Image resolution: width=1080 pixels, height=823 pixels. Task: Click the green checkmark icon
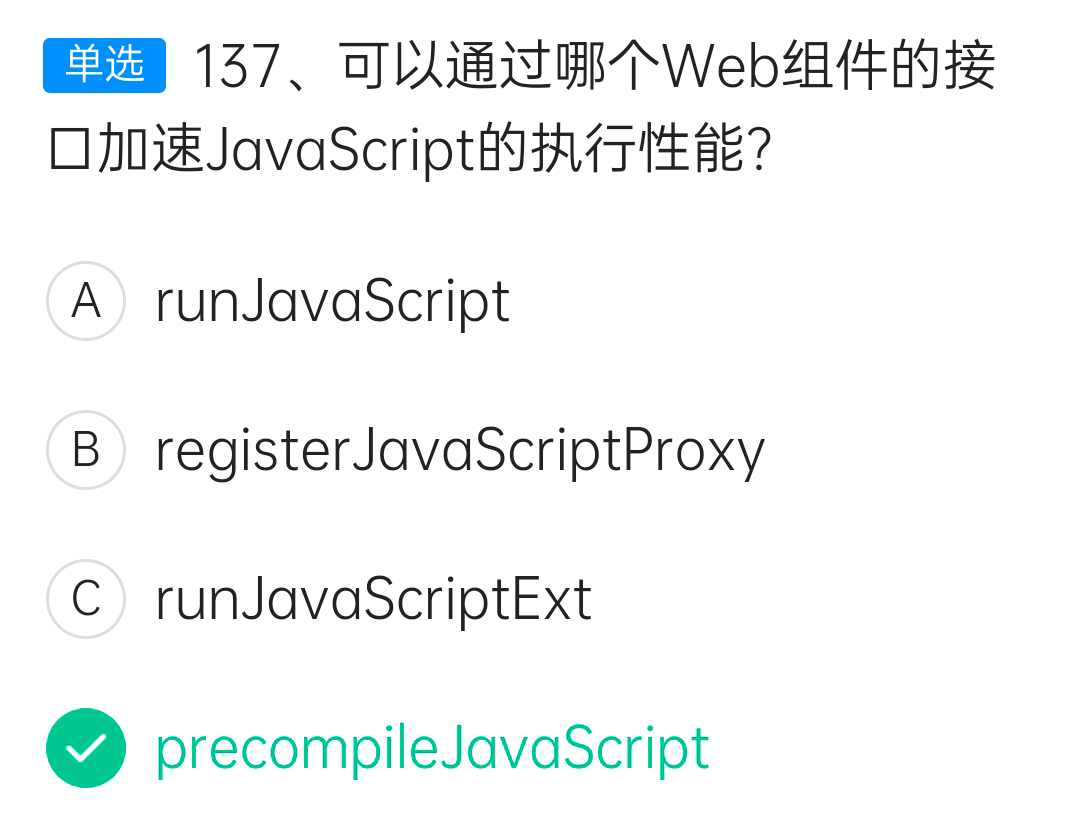(x=86, y=748)
